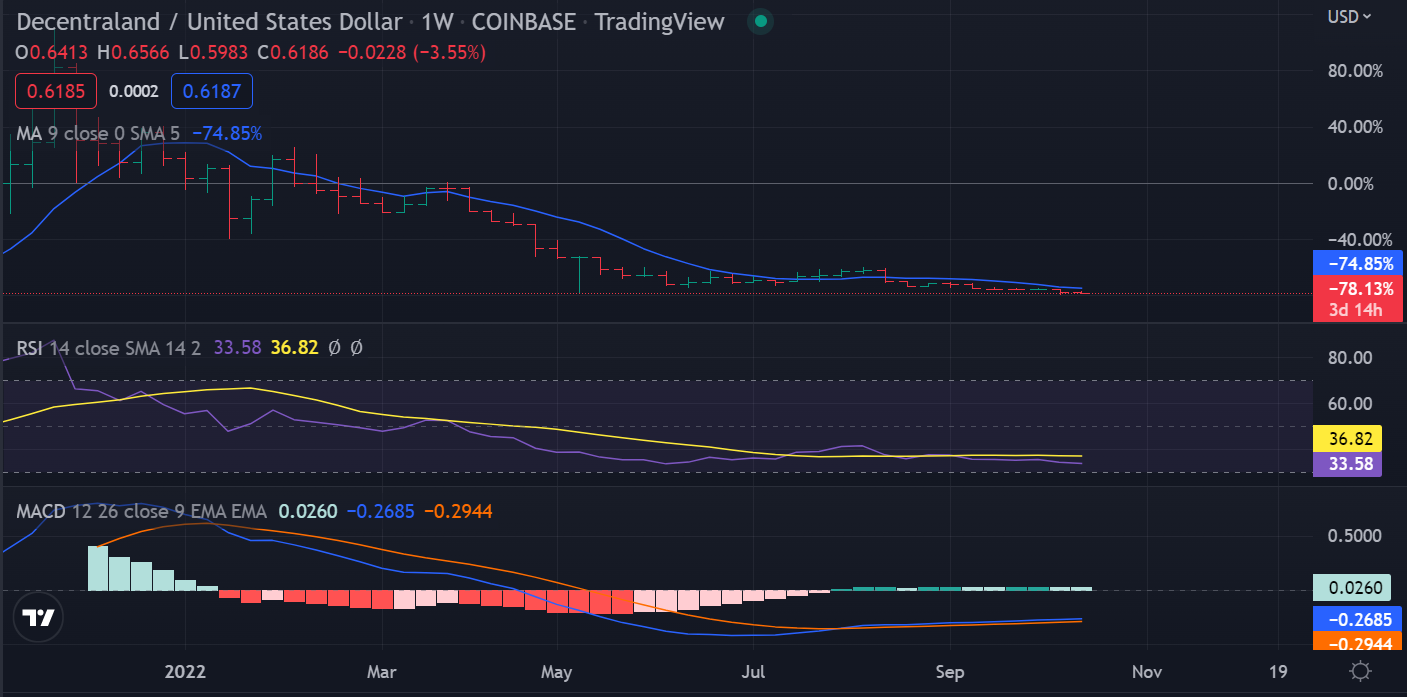Click the 80.00% price axis label

(x=1355, y=71)
